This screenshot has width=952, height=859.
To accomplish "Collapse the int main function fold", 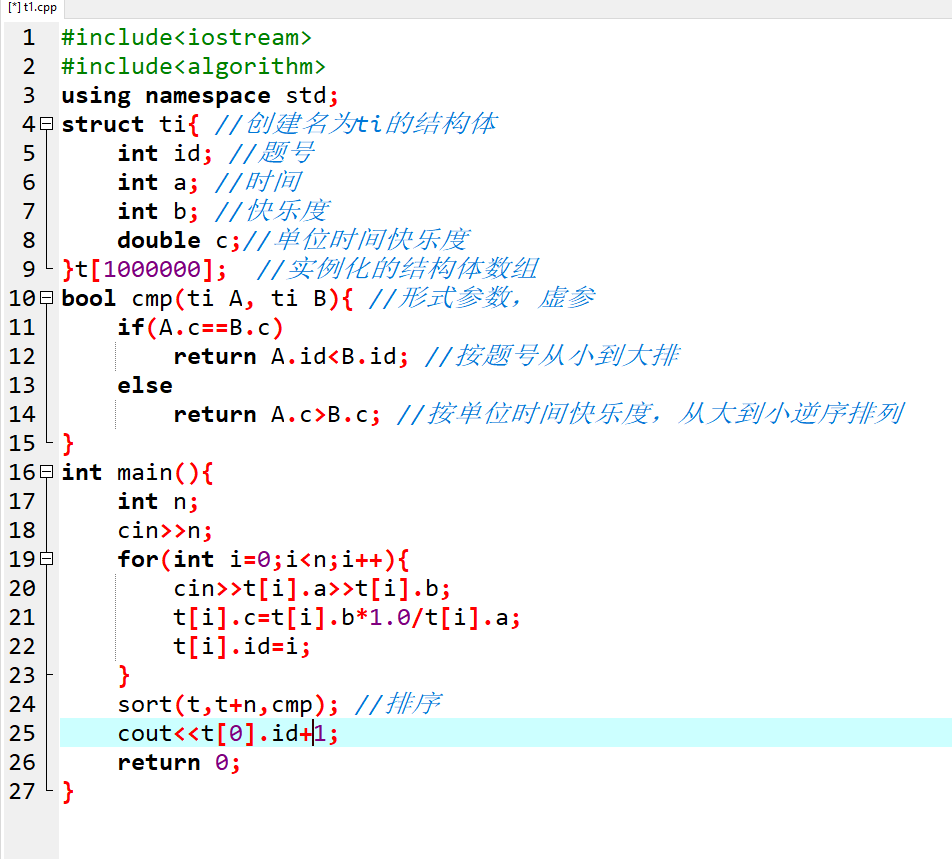I will click(x=46, y=472).
